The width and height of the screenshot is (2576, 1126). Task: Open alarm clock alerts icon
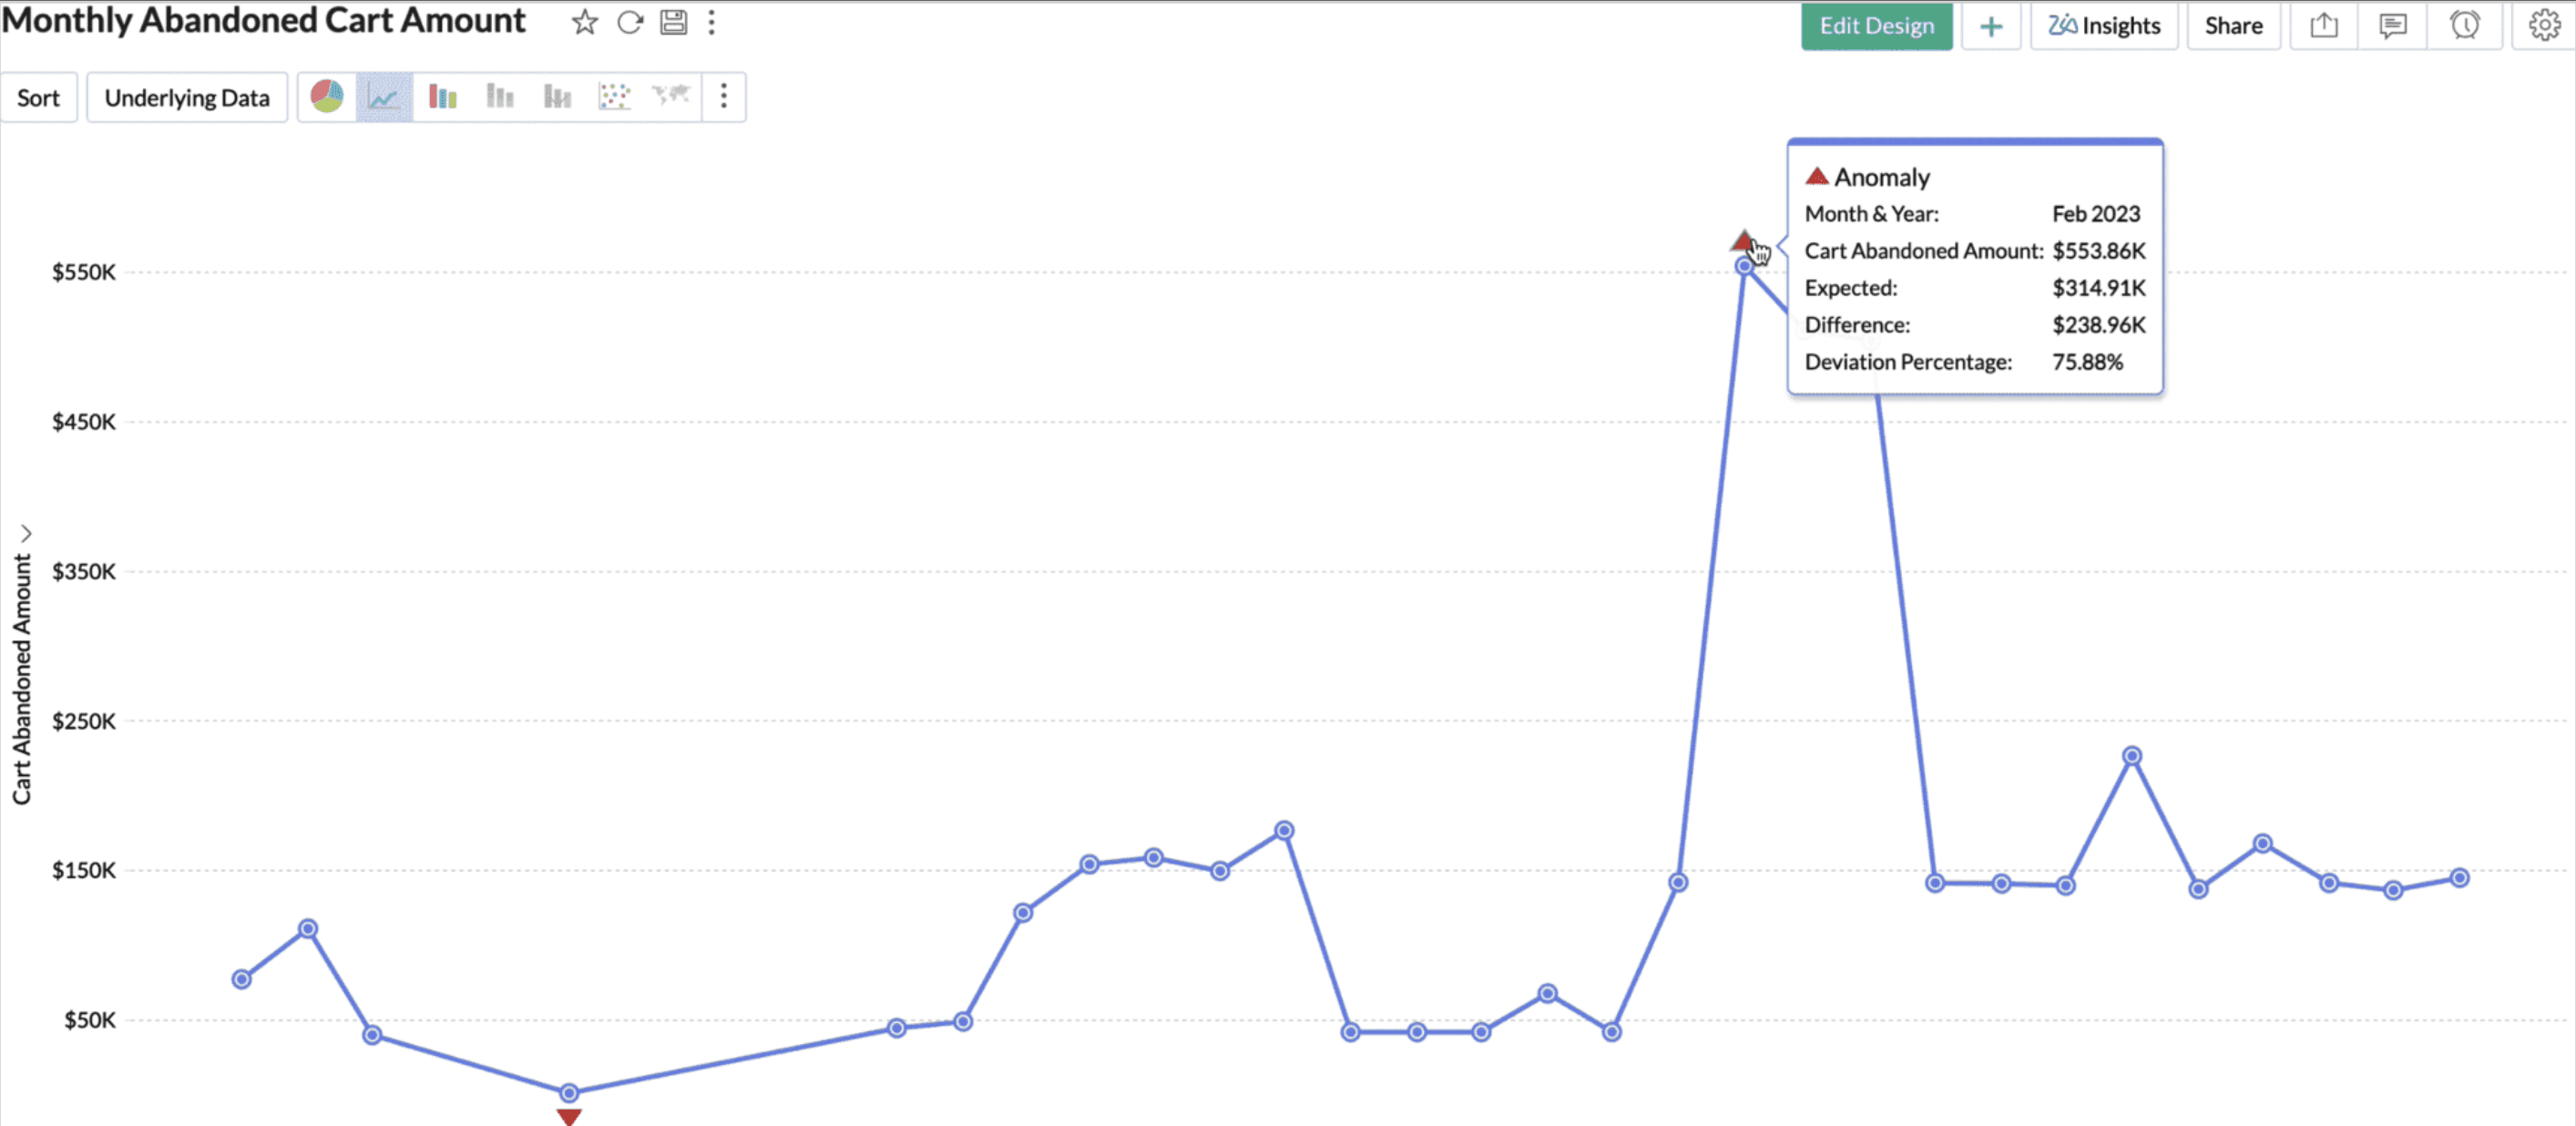tap(2464, 26)
